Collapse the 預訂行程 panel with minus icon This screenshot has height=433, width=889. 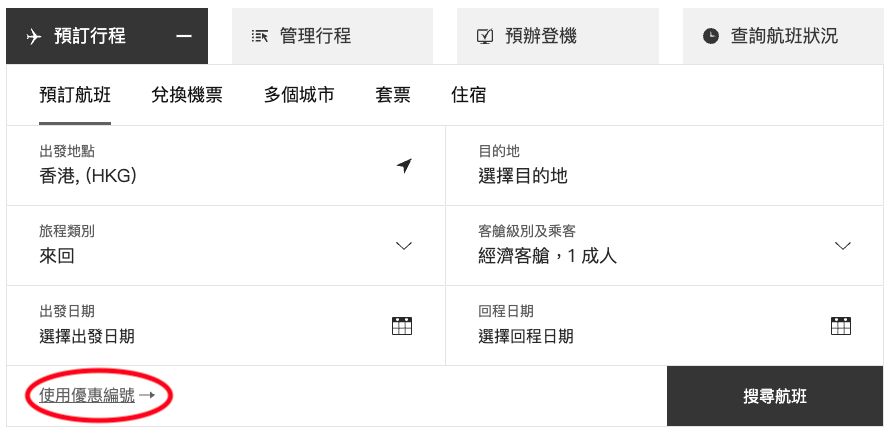[183, 36]
